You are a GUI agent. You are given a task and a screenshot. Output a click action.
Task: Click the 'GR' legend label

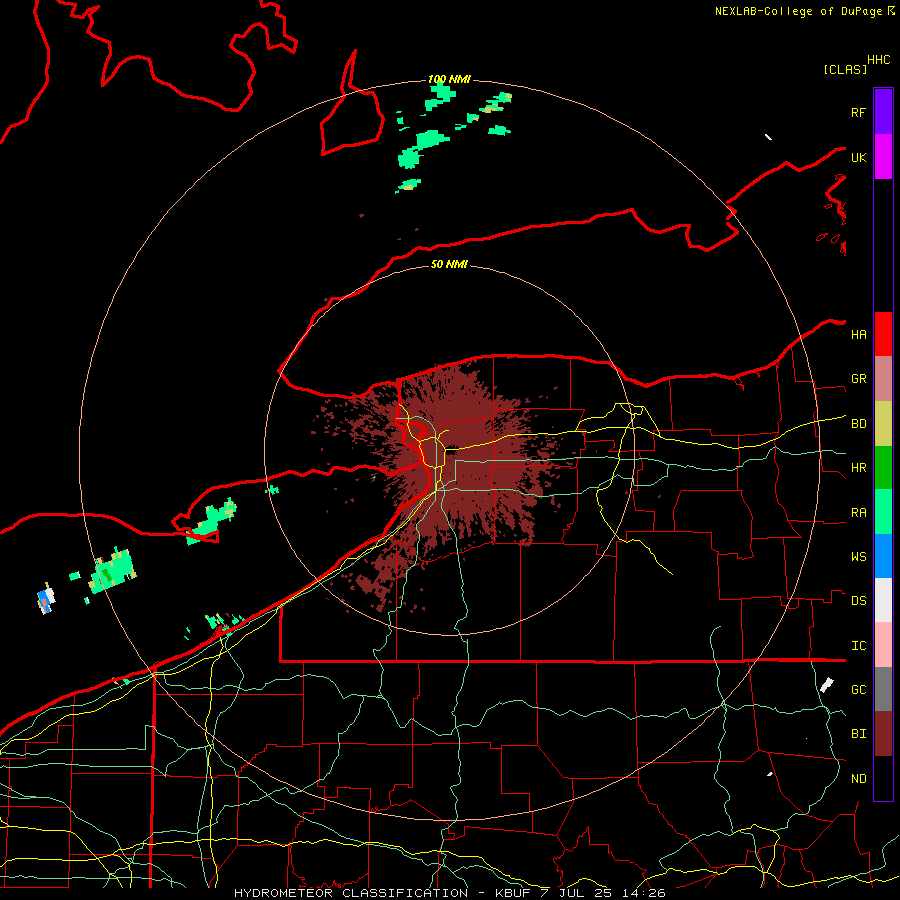858,379
